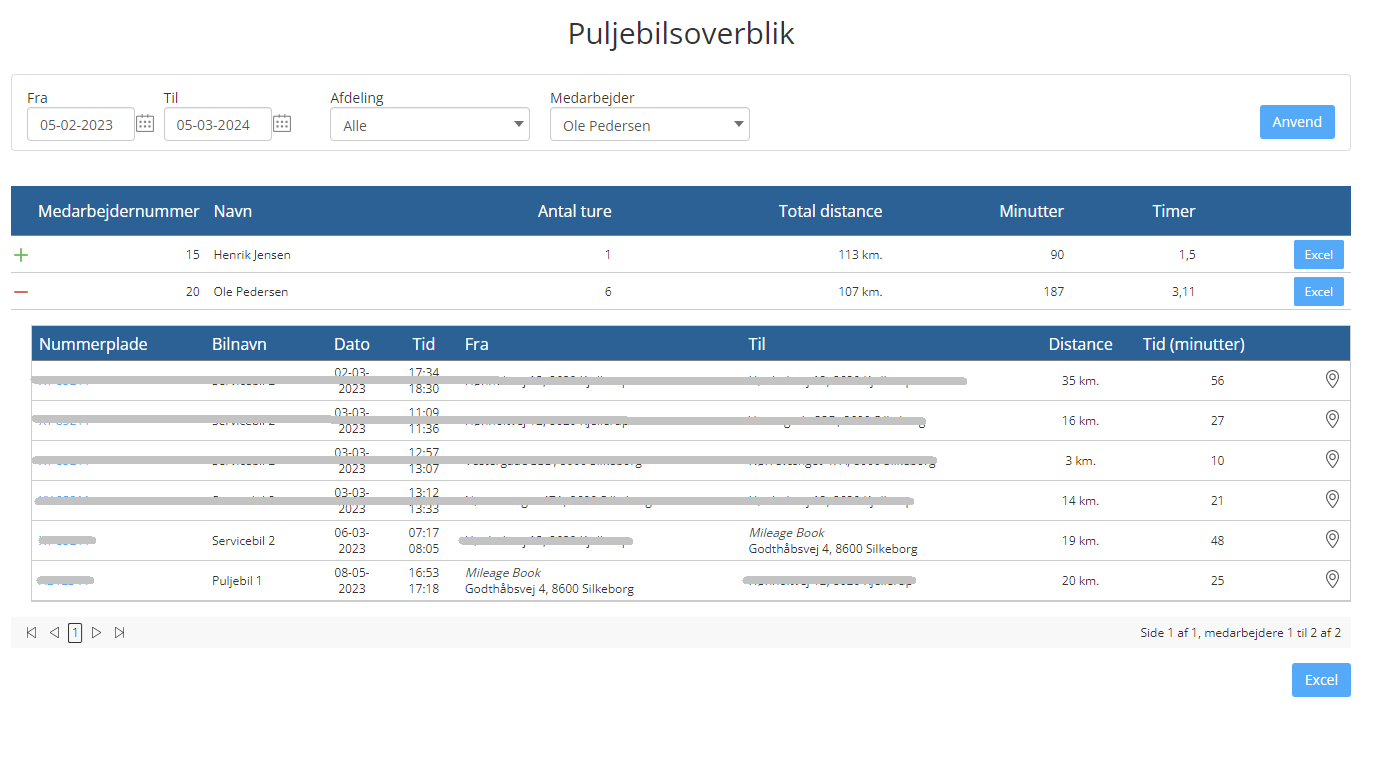Select Henrik Jensen name cell
The height and width of the screenshot is (758, 1373).
pos(252,255)
